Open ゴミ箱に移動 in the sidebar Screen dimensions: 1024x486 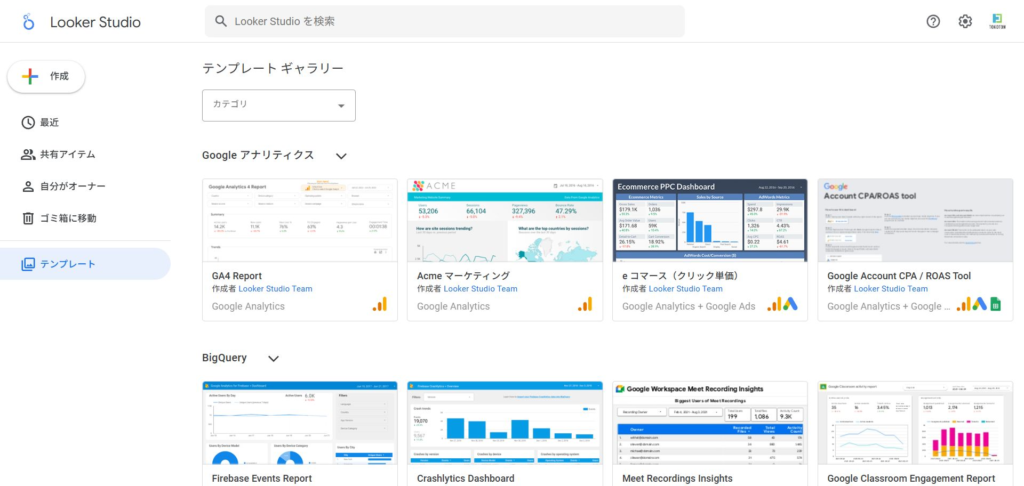pos(68,218)
